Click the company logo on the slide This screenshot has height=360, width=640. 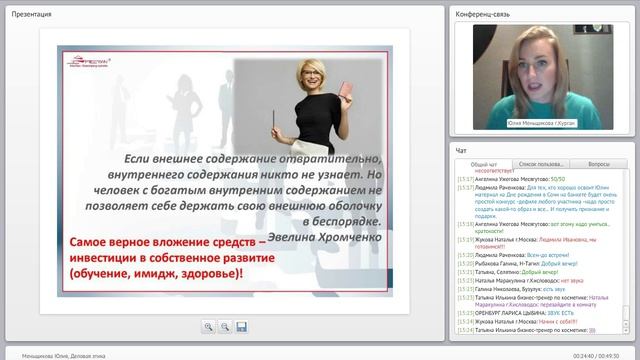[x=89, y=61]
